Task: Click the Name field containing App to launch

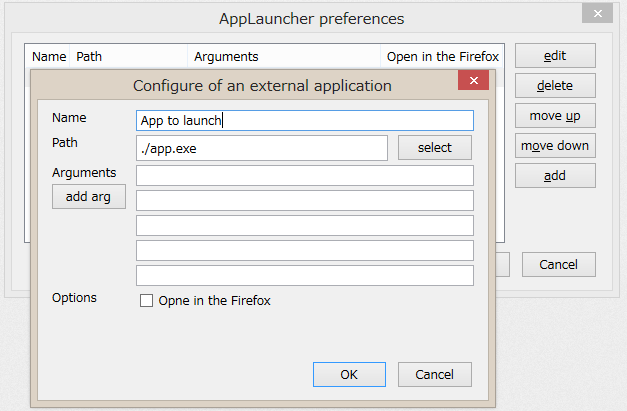Action: click(x=305, y=120)
